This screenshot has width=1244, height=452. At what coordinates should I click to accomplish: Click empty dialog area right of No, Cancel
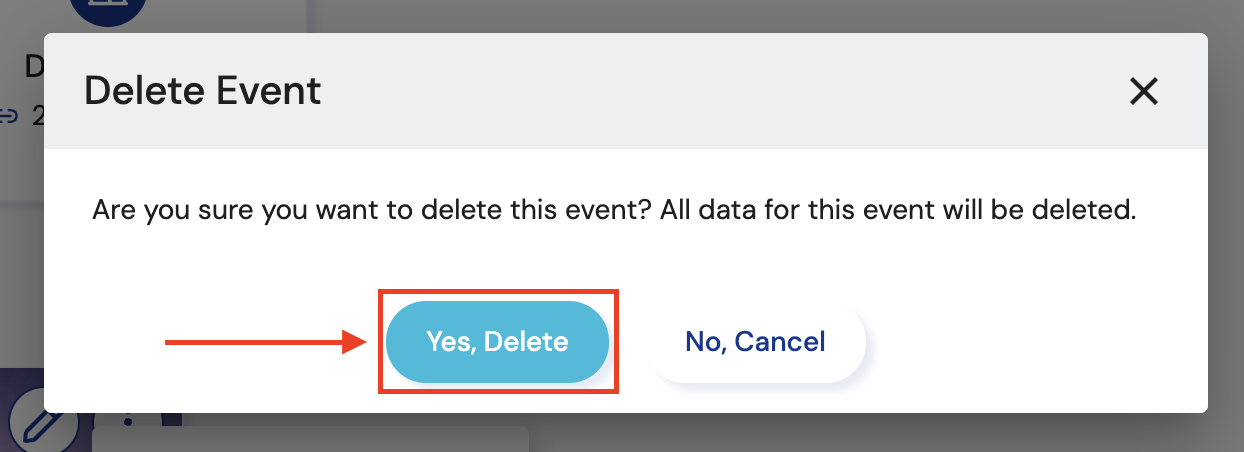pyautogui.click(x=1030, y=342)
